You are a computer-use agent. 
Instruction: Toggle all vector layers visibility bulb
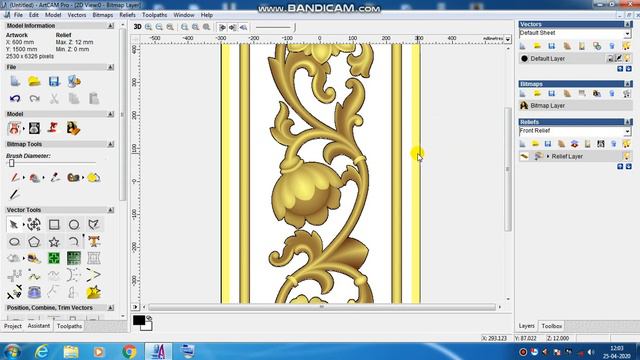[x=627, y=46]
